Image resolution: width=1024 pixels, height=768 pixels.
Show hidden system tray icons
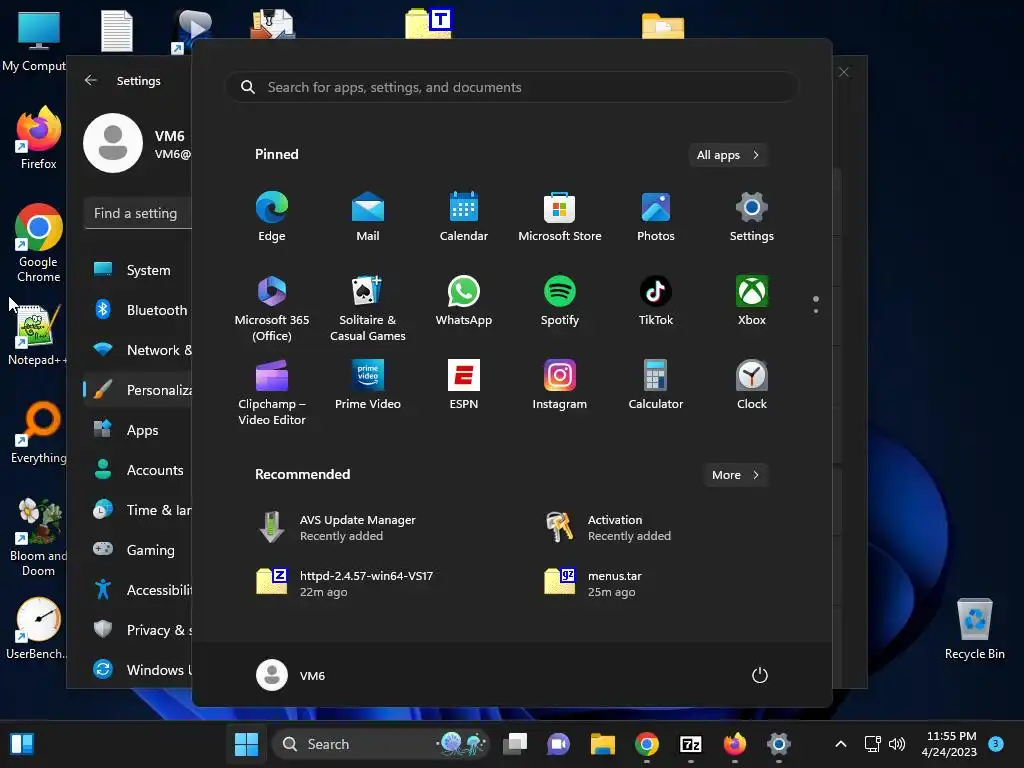pos(840,744)
